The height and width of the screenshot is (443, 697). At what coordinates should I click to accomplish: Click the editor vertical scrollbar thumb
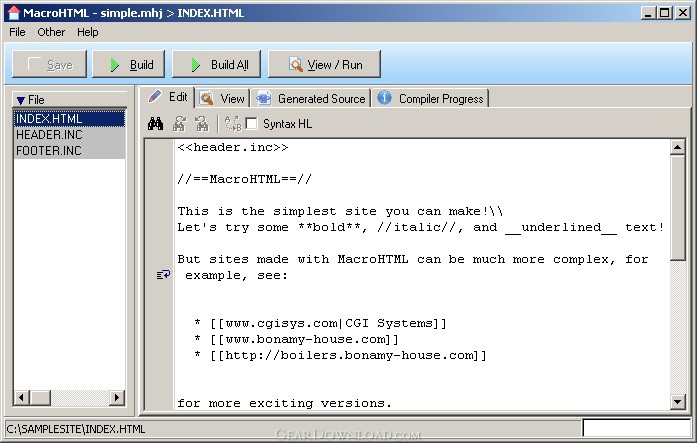pyautogui.click(x=677, y=208)
